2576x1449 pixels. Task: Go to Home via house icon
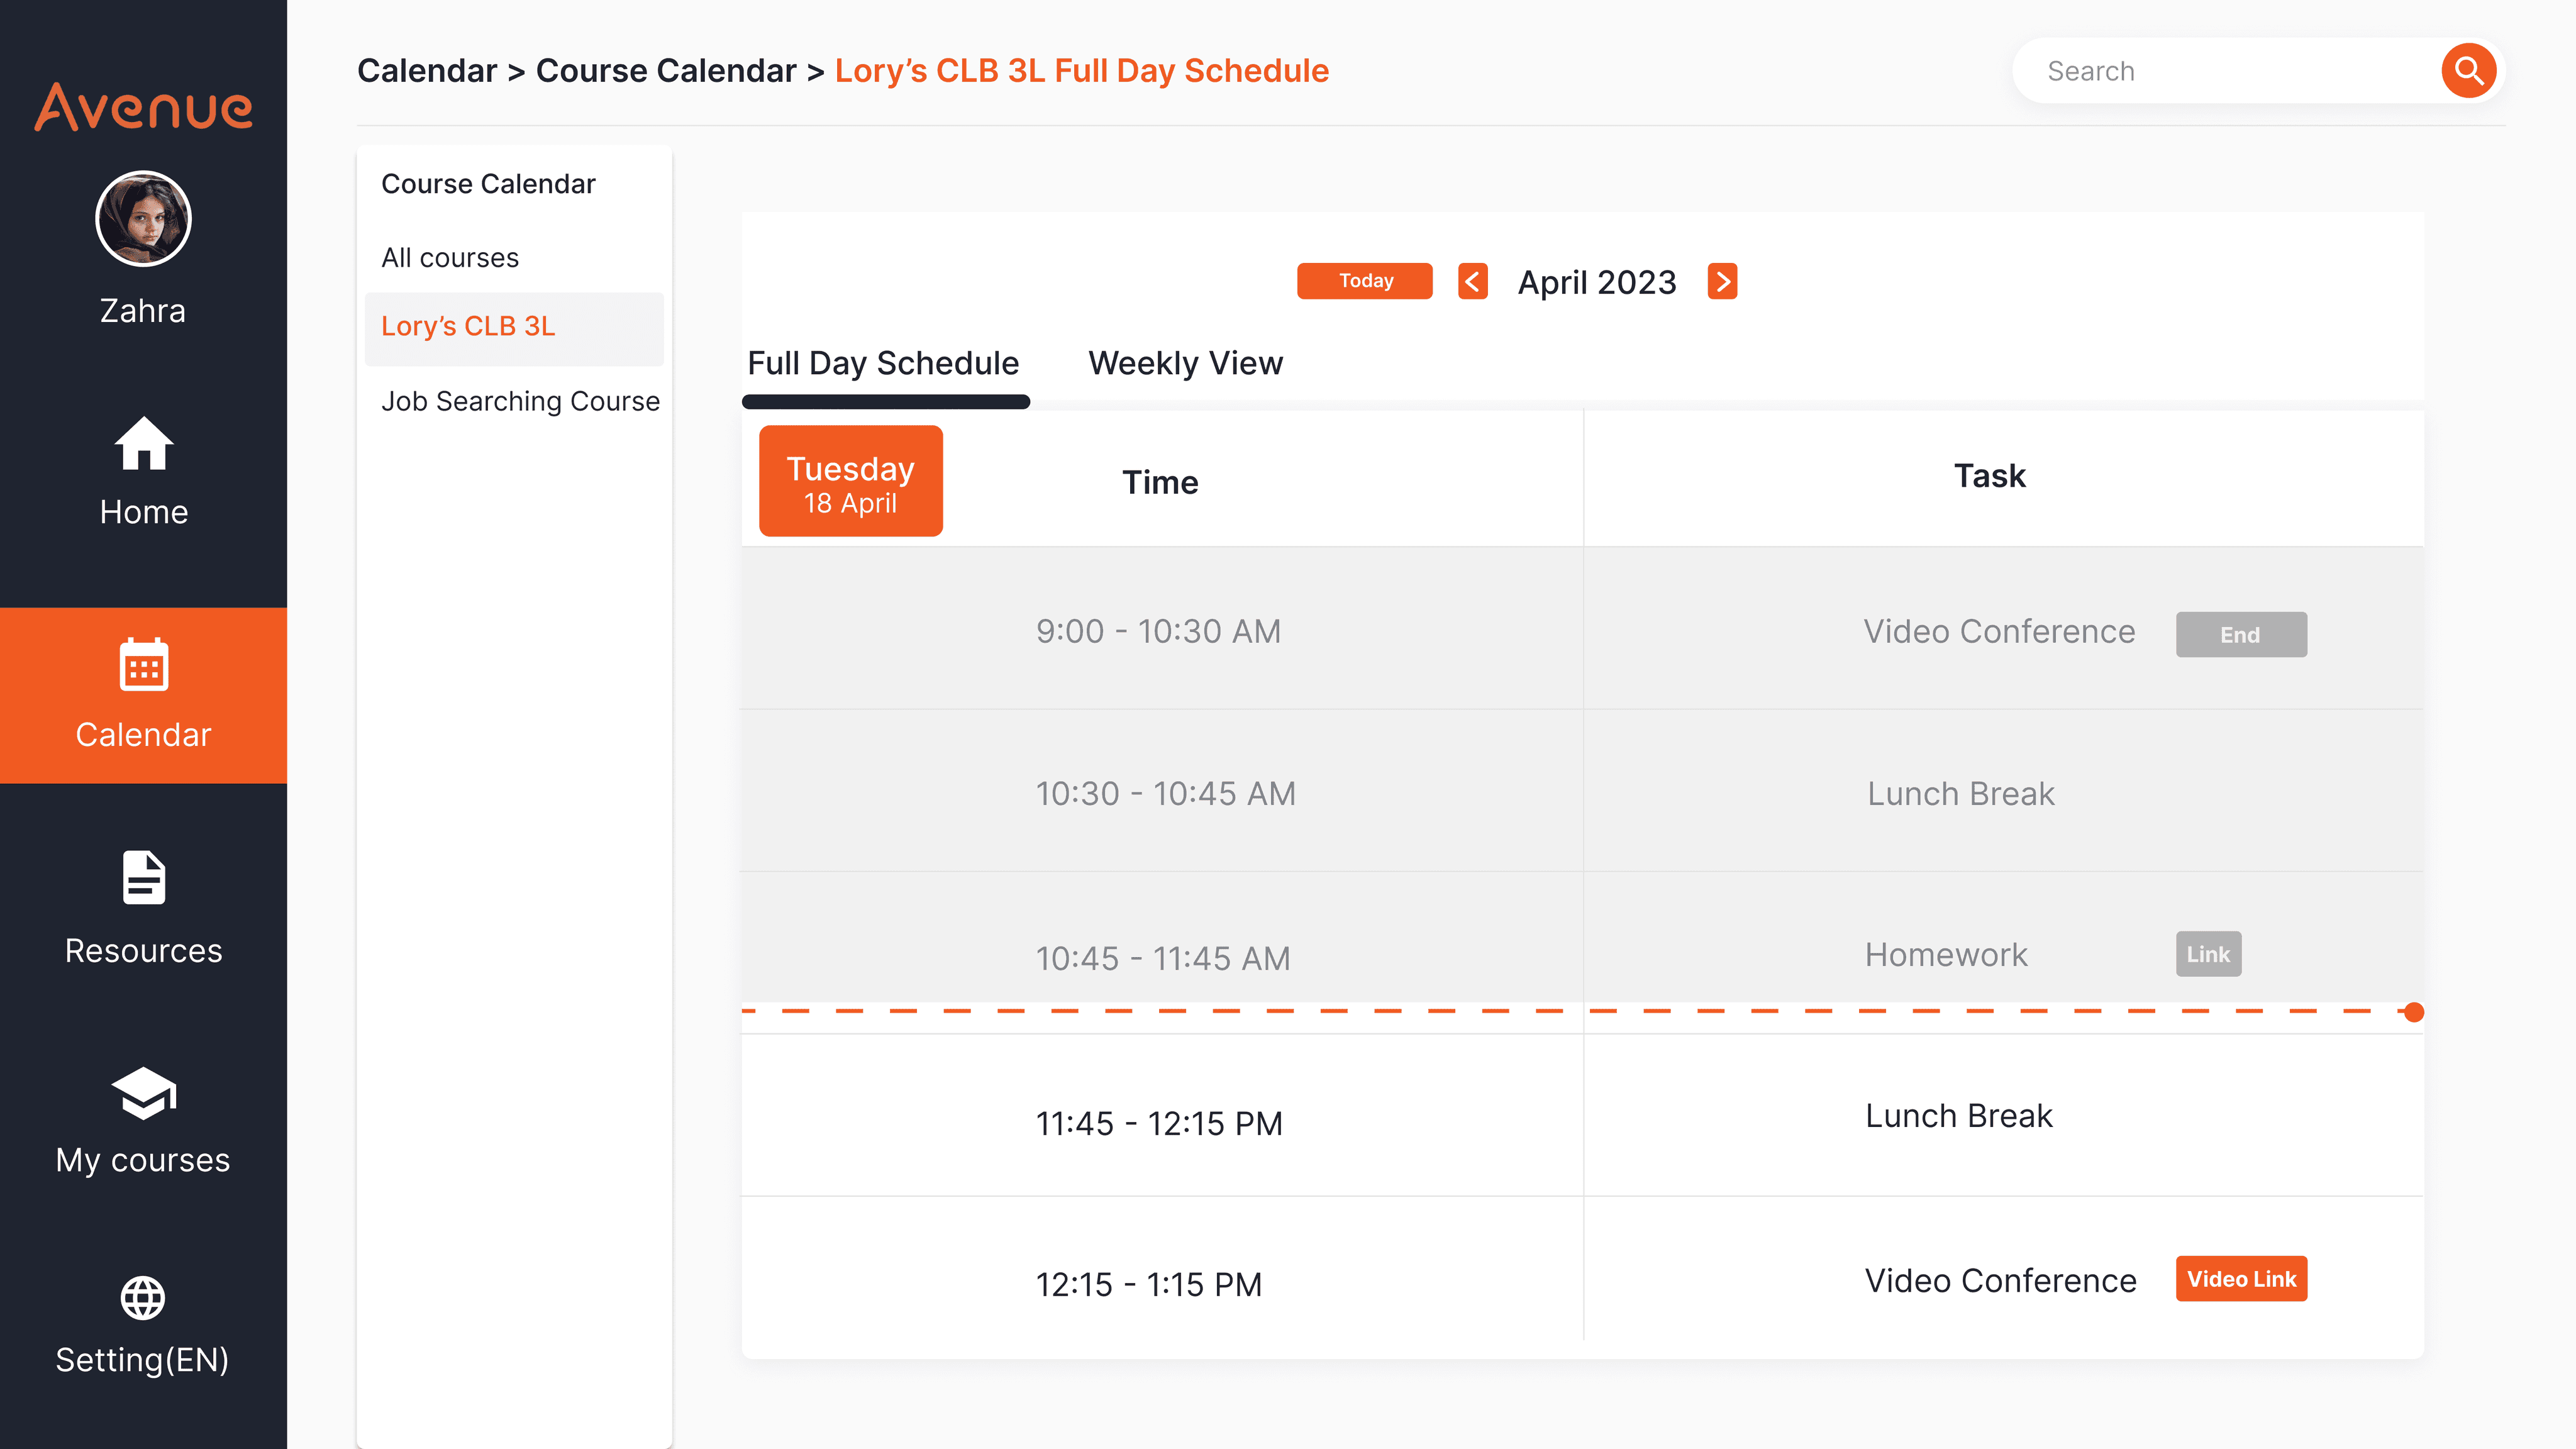pyautogui.click(x=143, y=444)
